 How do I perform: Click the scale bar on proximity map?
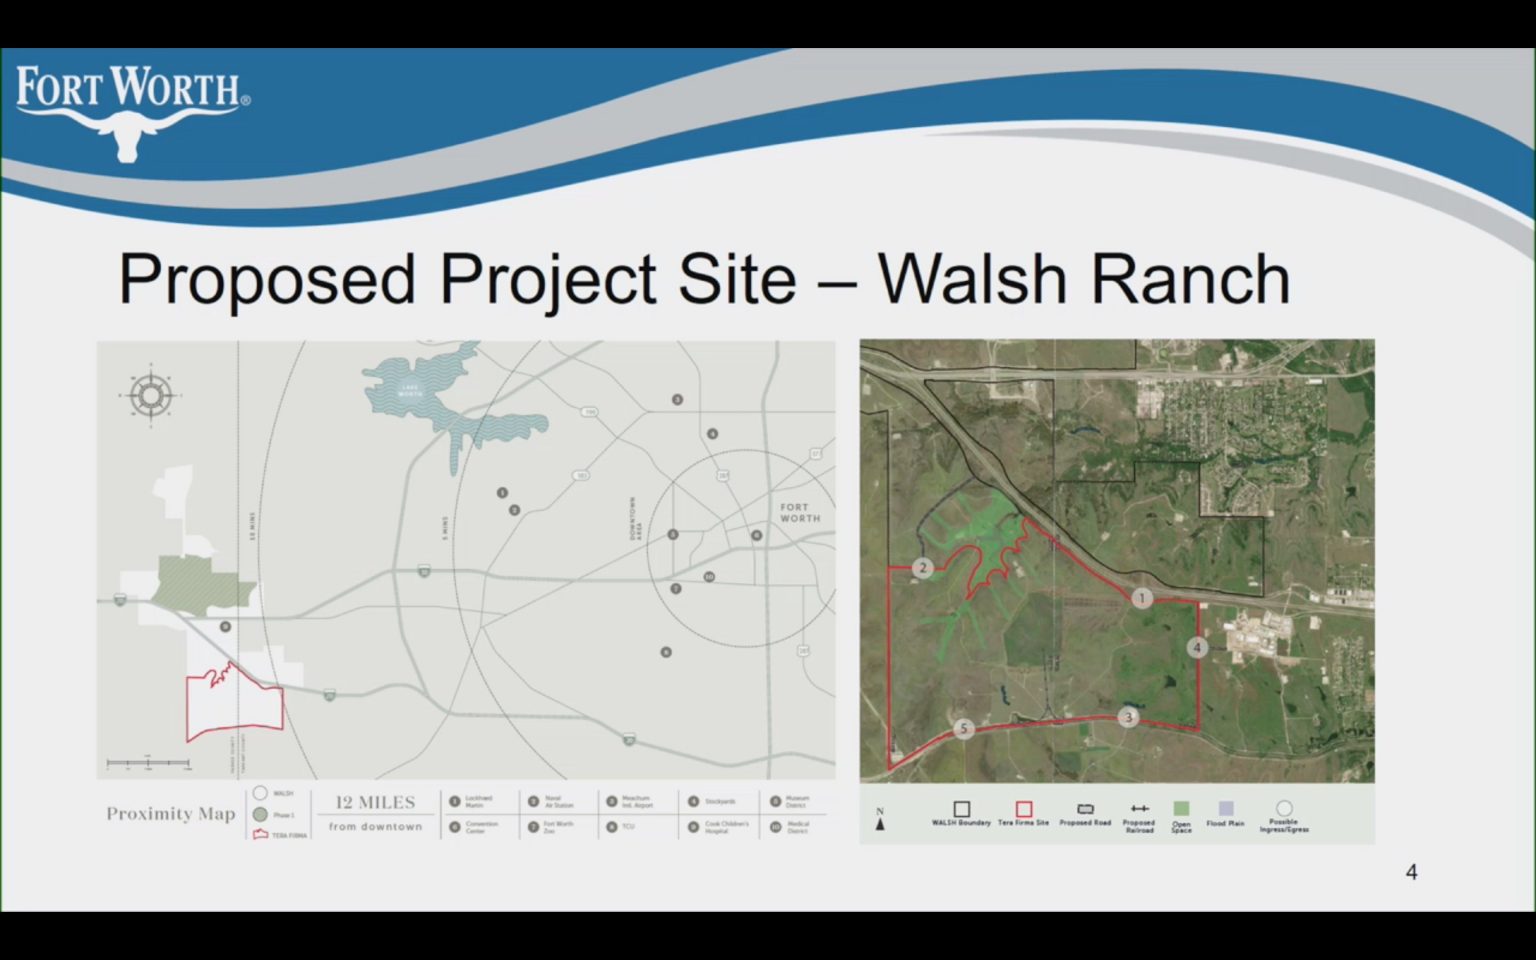click(148, 762)
